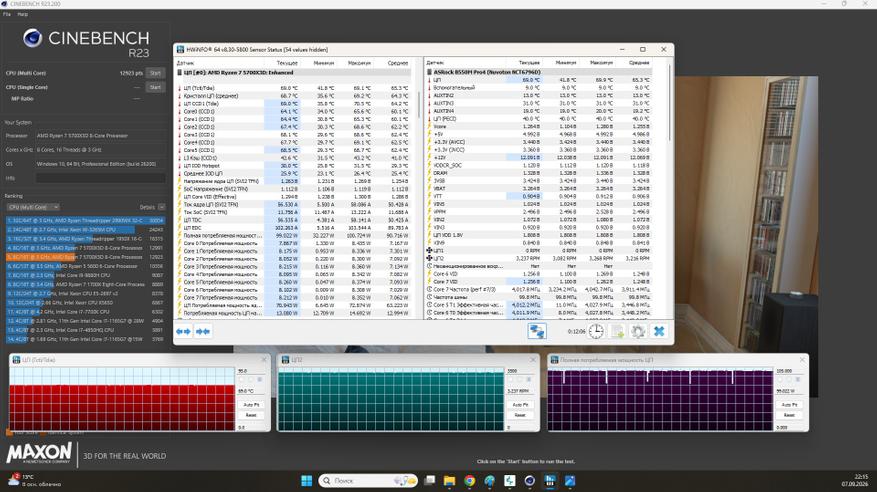Select the Core 6 VID row
The width and height of the screenshot is (877, 492).
pyautogui.click(x=539, y=274)
